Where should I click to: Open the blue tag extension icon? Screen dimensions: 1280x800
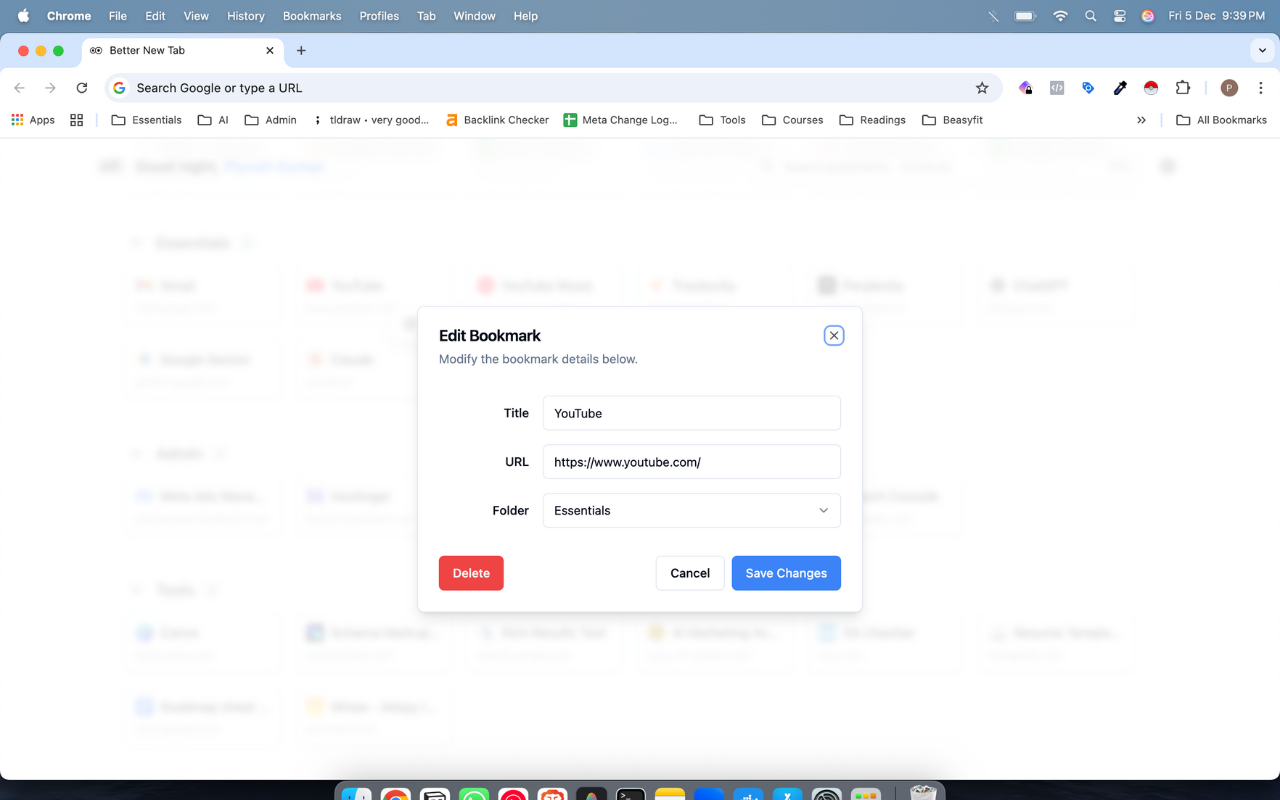(1088, 88)
